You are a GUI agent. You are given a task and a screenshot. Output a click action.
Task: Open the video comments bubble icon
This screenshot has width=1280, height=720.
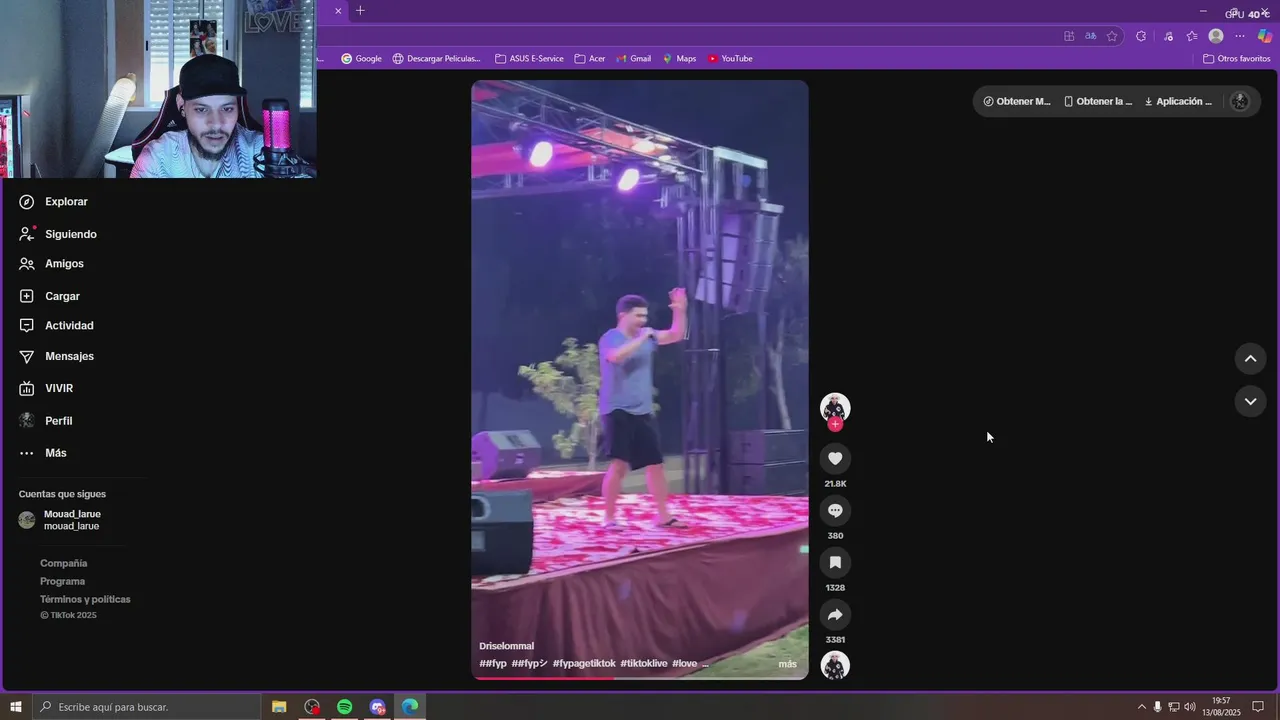(835, 510)
